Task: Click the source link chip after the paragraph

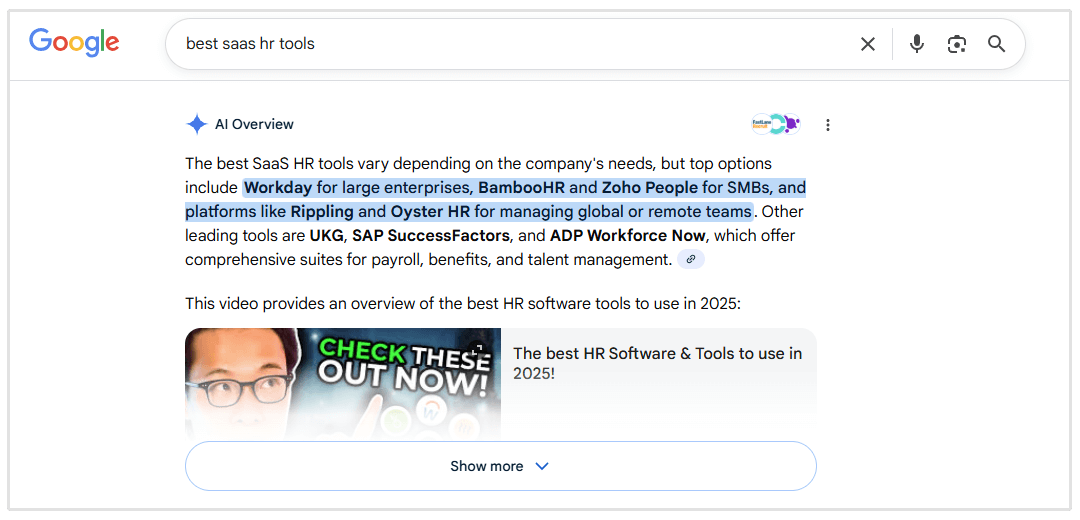Action: (691, 259)
